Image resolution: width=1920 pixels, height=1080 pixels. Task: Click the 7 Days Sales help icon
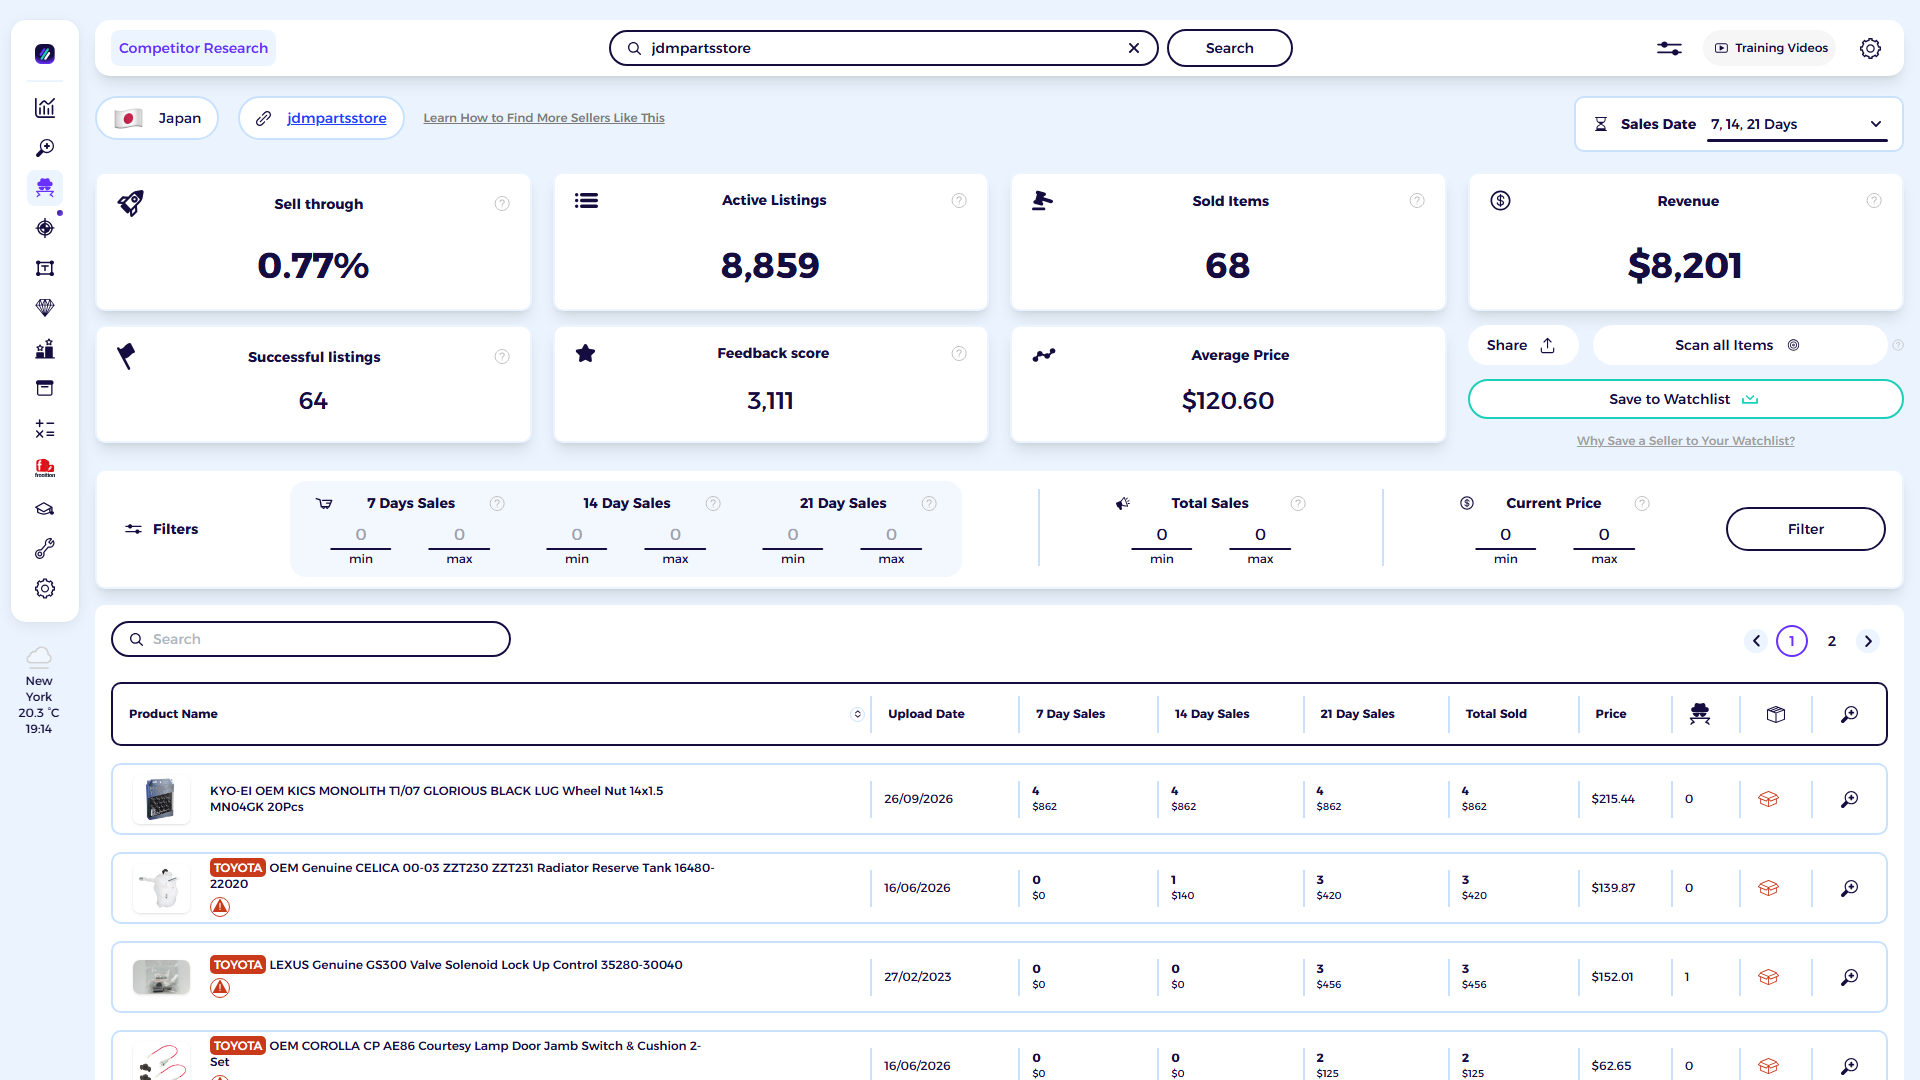497,503
